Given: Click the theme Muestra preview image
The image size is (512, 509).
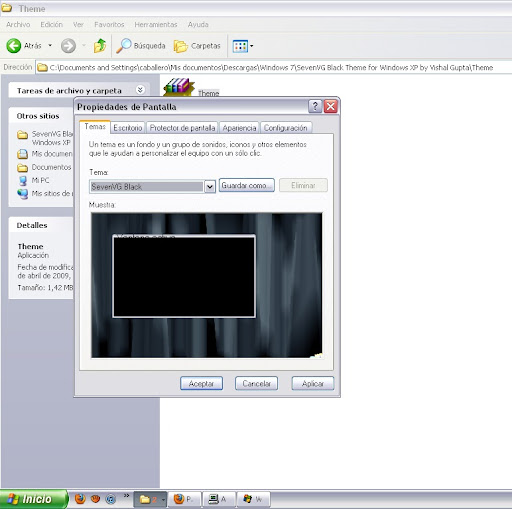Looking at the screenshot, I should 207,285.
